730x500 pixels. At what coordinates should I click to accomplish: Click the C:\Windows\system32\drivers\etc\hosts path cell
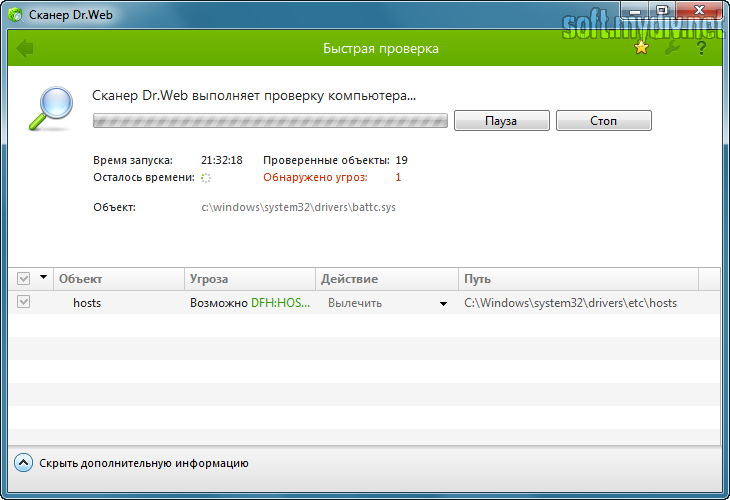[x=570, y=303]
